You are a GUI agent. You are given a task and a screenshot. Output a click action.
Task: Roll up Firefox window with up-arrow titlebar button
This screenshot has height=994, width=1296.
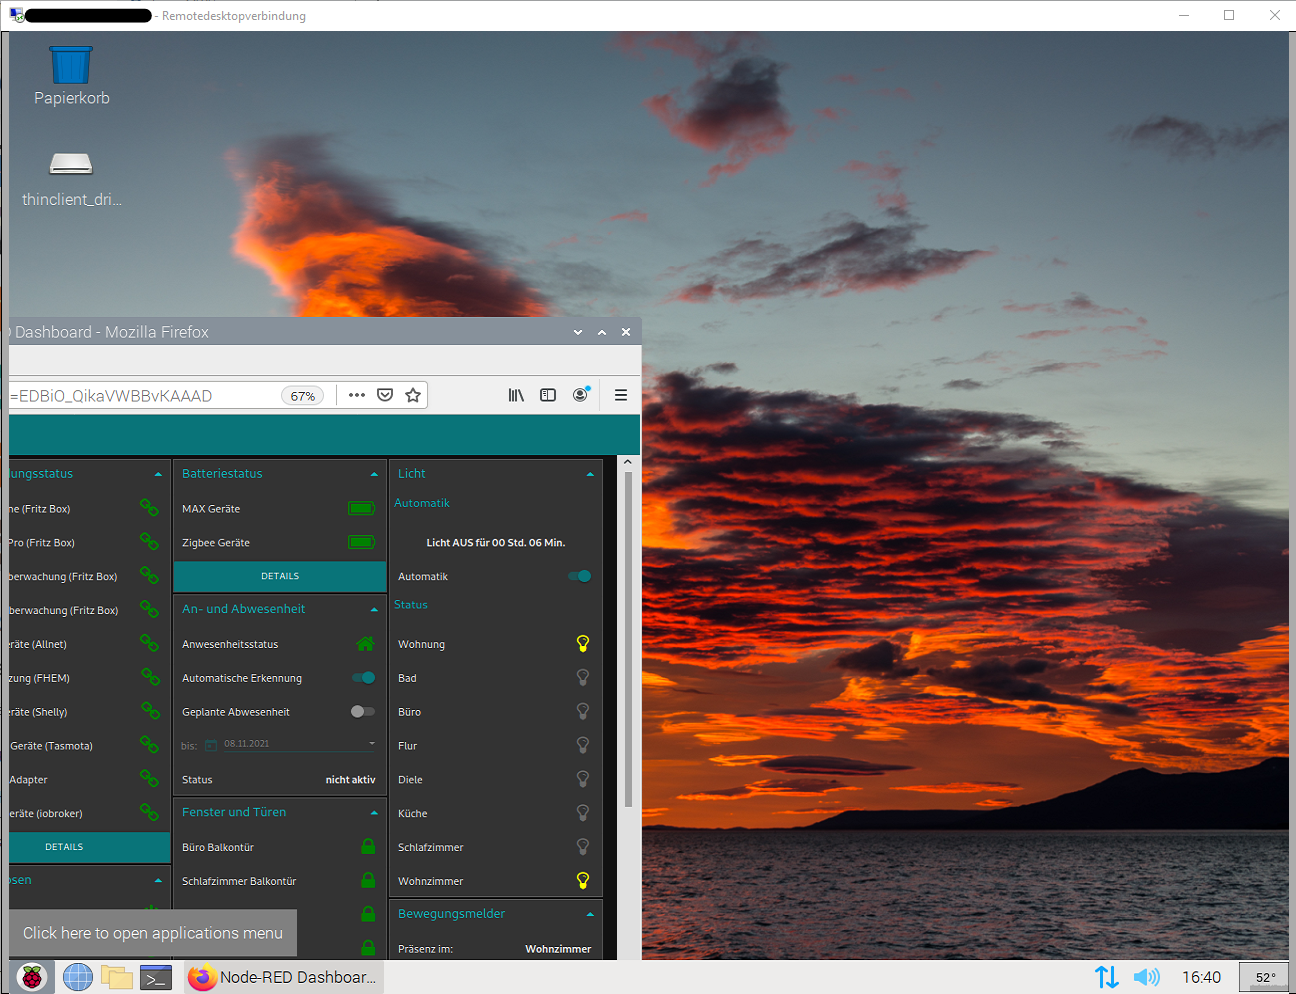point(602,332)
